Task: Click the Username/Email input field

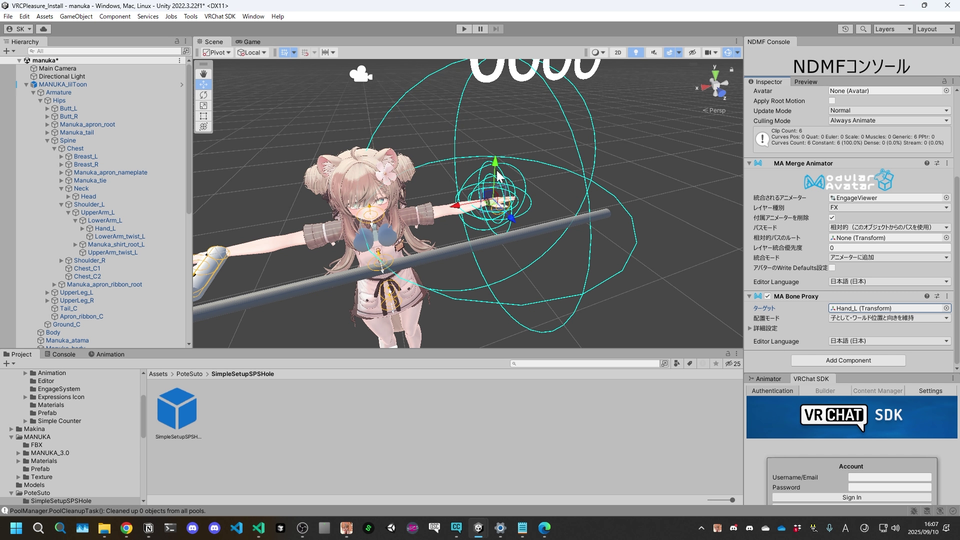Action: click(890, 477)
